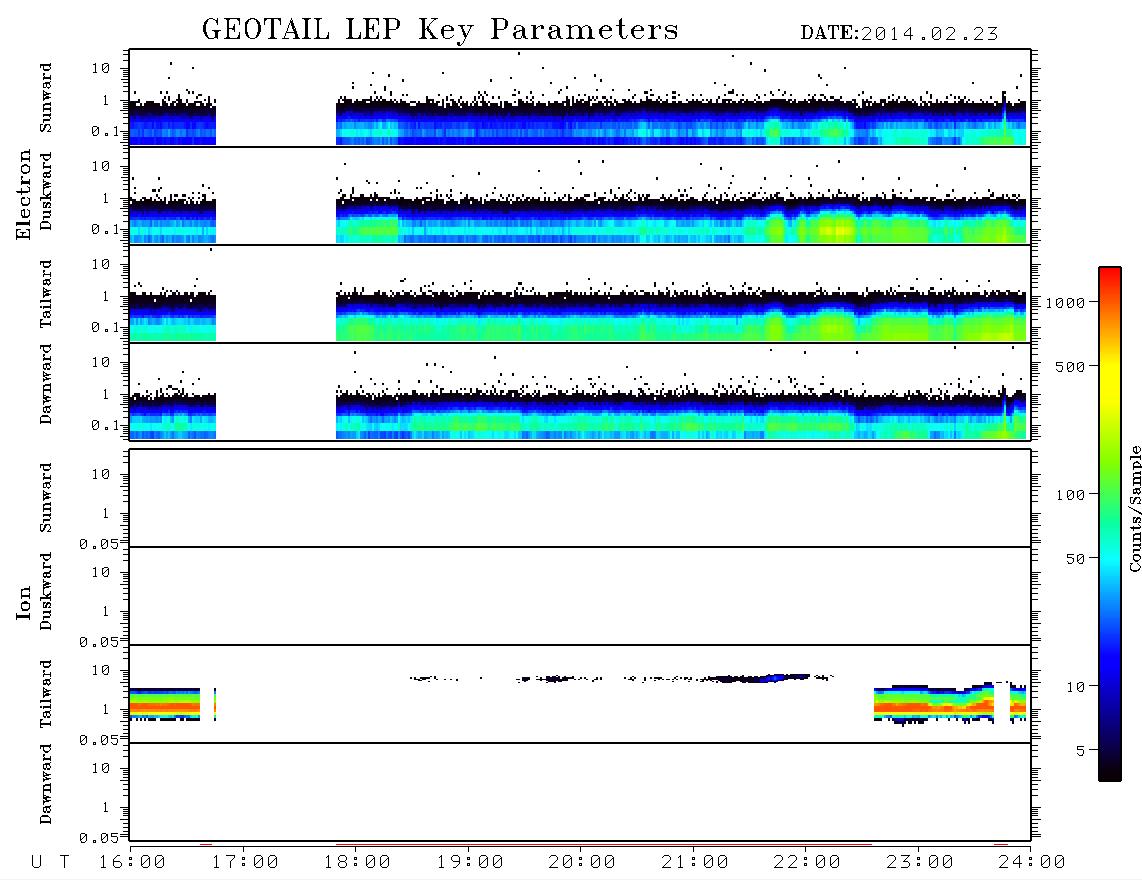Click the "21:00" time tick label
The width and height of the screenshot is (1142, 880).
695,863
